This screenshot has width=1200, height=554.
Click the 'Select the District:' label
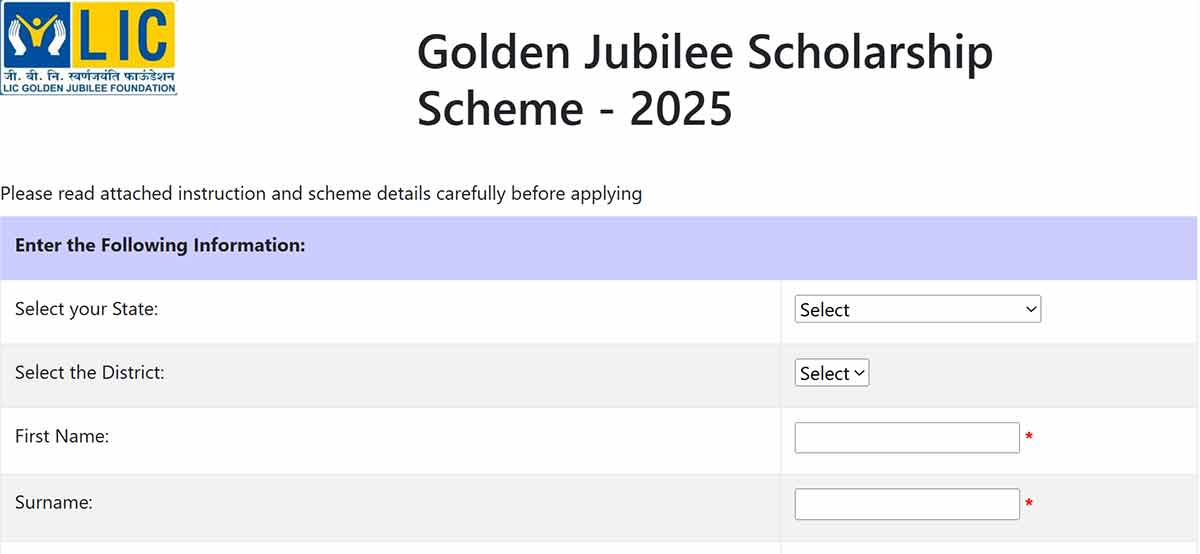pyautogui.click(x=90, y=372)
